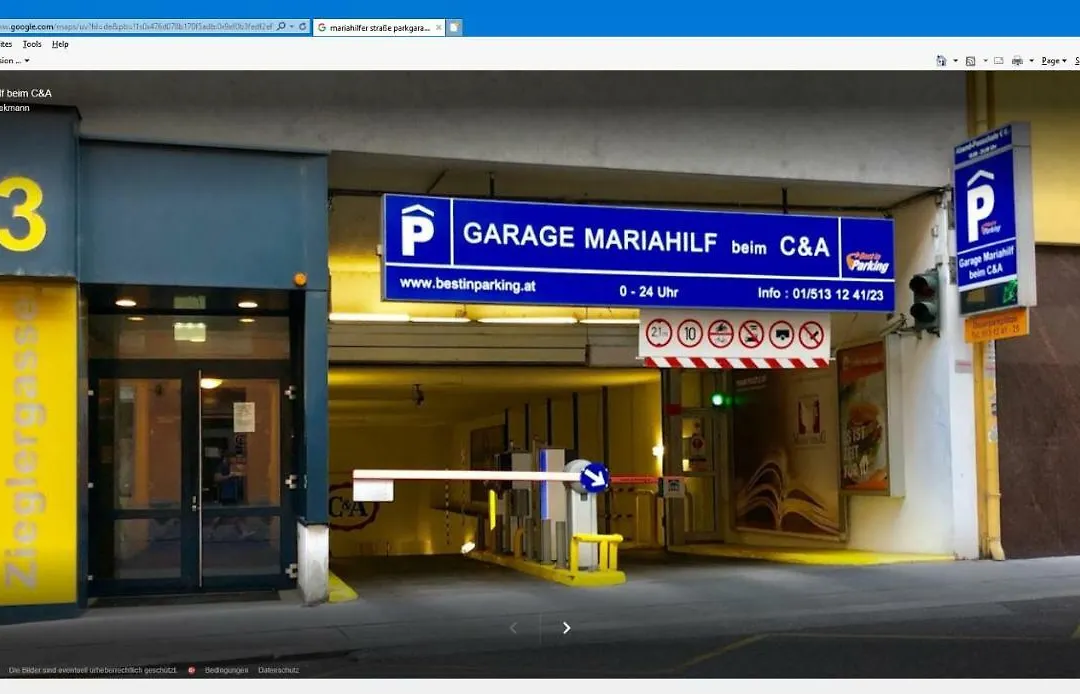This screenshot has height=694, width=1080.
Task: Open the Tools menu
Action: coord(32,44)
